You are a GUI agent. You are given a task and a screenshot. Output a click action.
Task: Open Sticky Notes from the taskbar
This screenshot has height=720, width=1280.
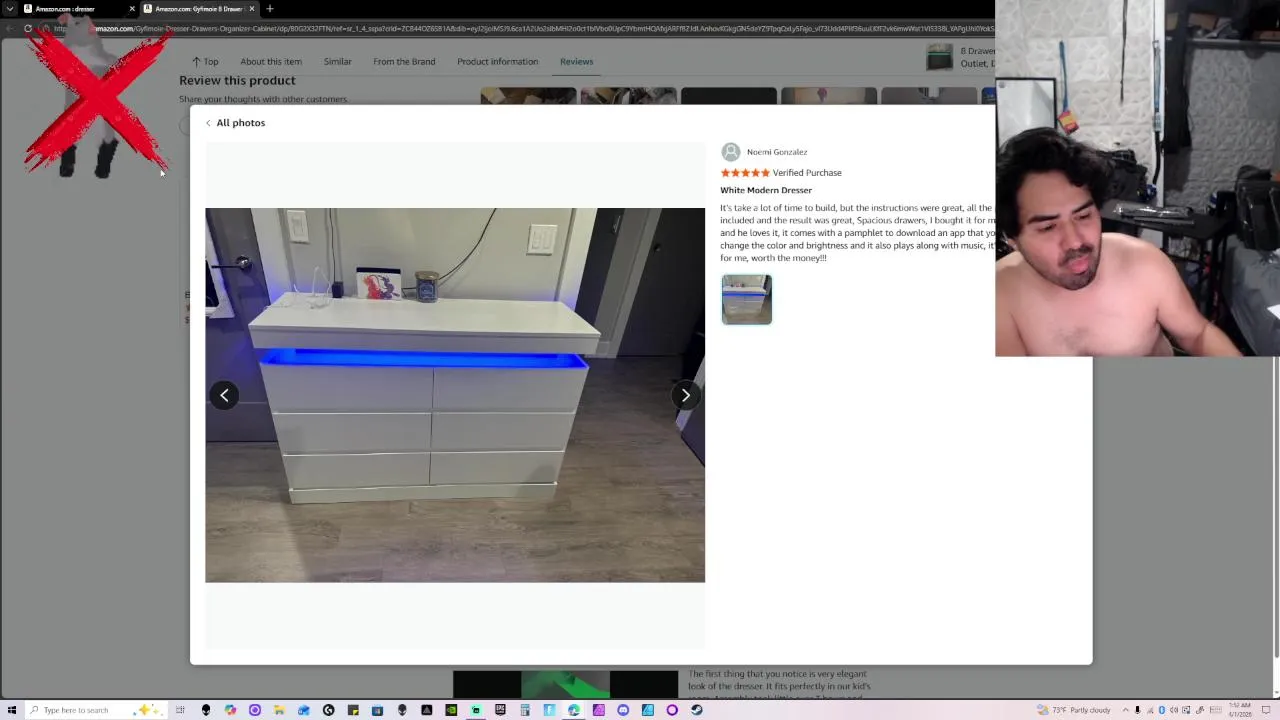353,710
